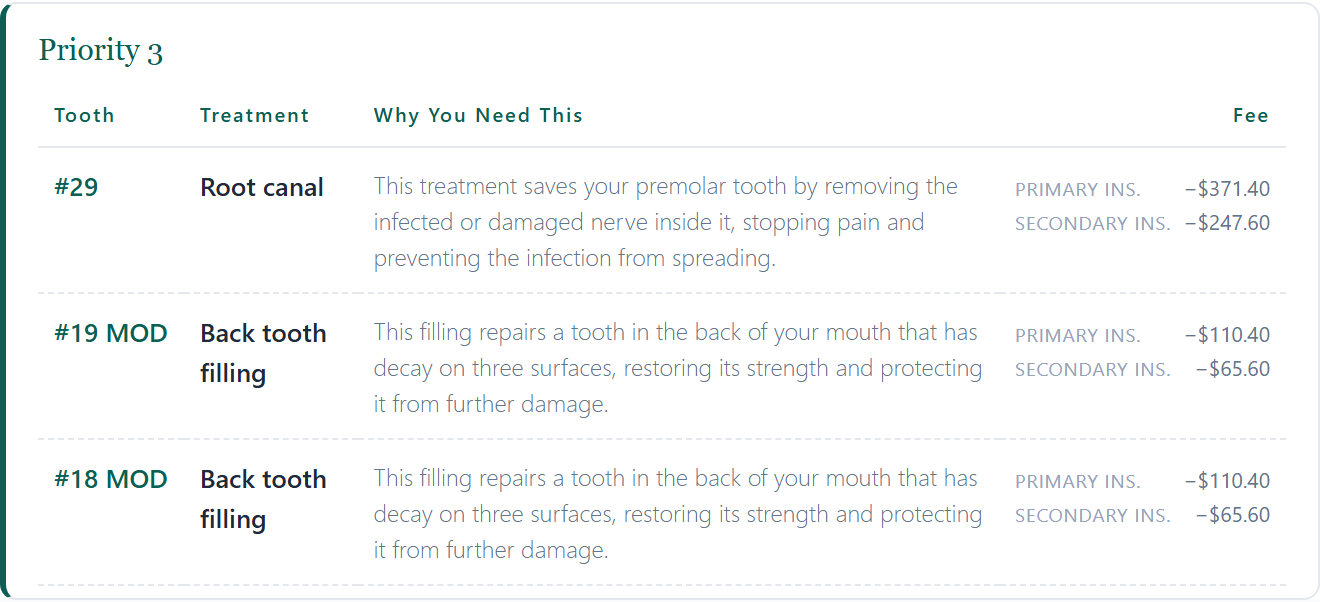1320x602 pixels.
Task: Select tooth #18 MOD cell
Action: point(111,479)
